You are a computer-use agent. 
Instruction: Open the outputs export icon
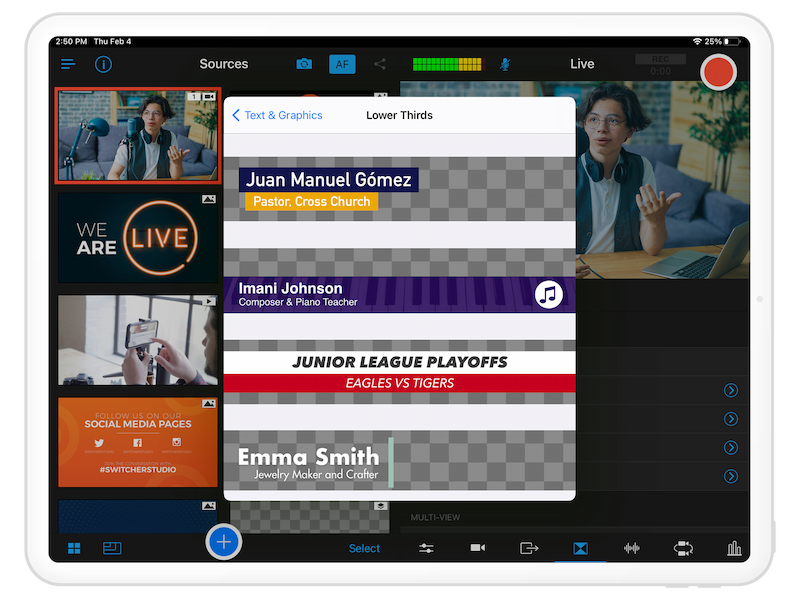[x=529, y=548]
